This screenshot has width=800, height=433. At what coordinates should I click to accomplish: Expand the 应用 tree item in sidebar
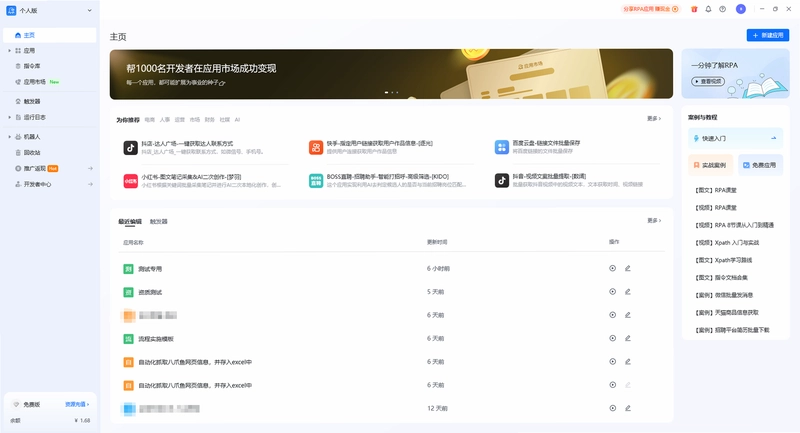(9, 50)
